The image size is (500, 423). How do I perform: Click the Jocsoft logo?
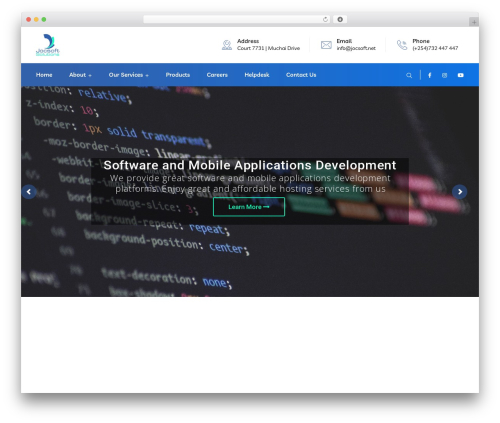(48, 45)
